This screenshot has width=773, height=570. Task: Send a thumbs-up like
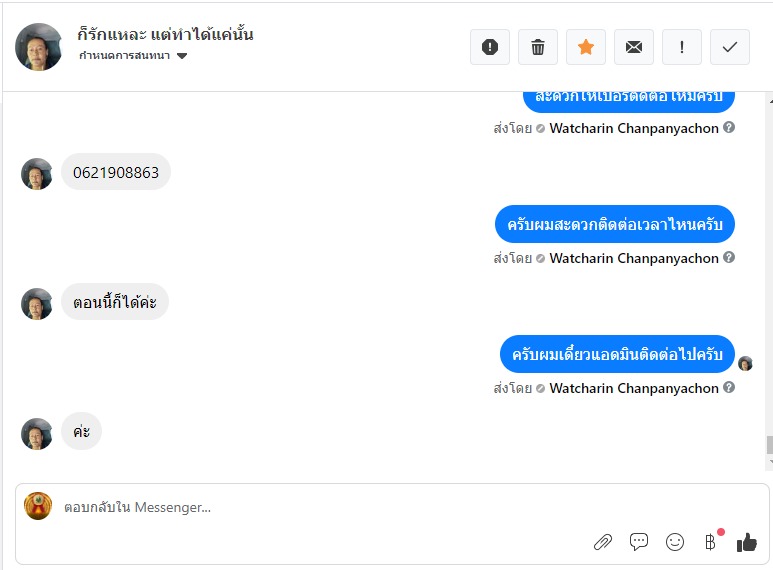[x=747, y=542]
